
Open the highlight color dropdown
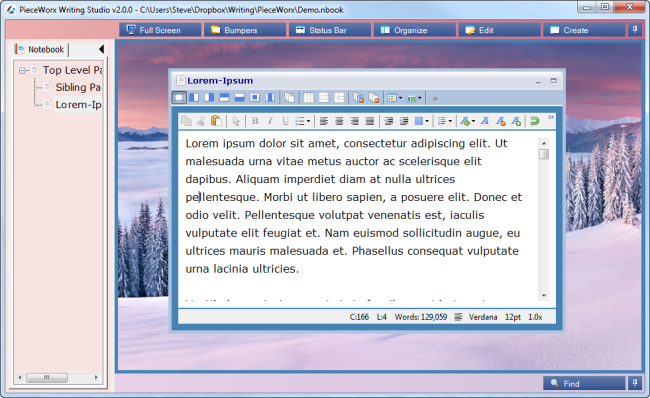427,121
